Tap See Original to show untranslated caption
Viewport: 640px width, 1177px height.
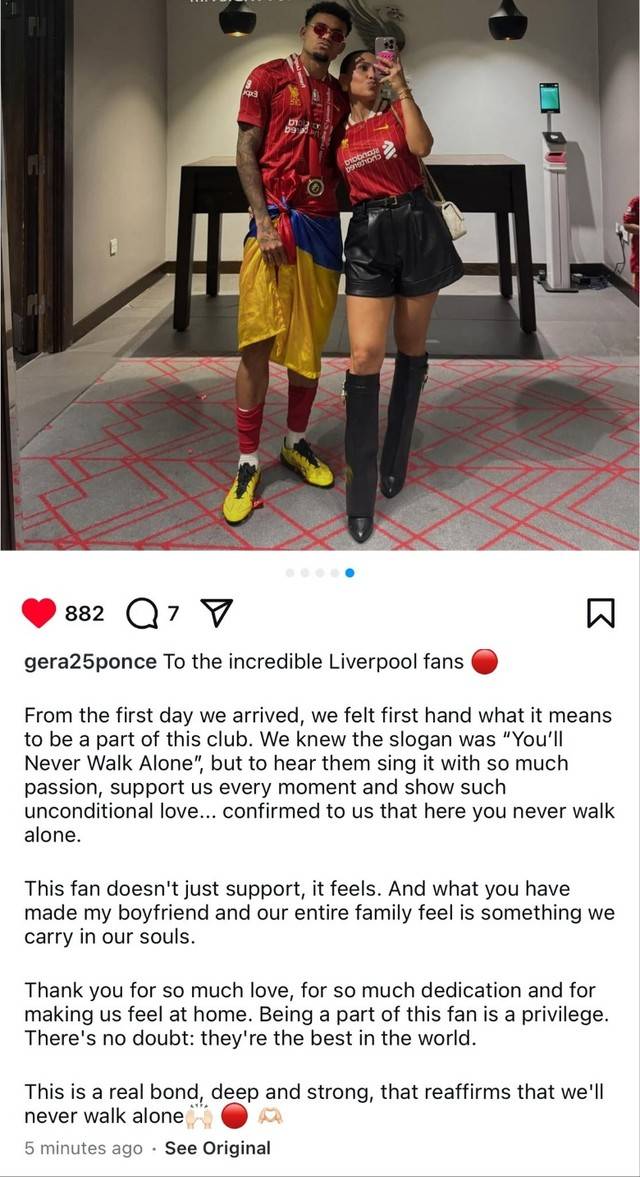tap(218, 1148)
